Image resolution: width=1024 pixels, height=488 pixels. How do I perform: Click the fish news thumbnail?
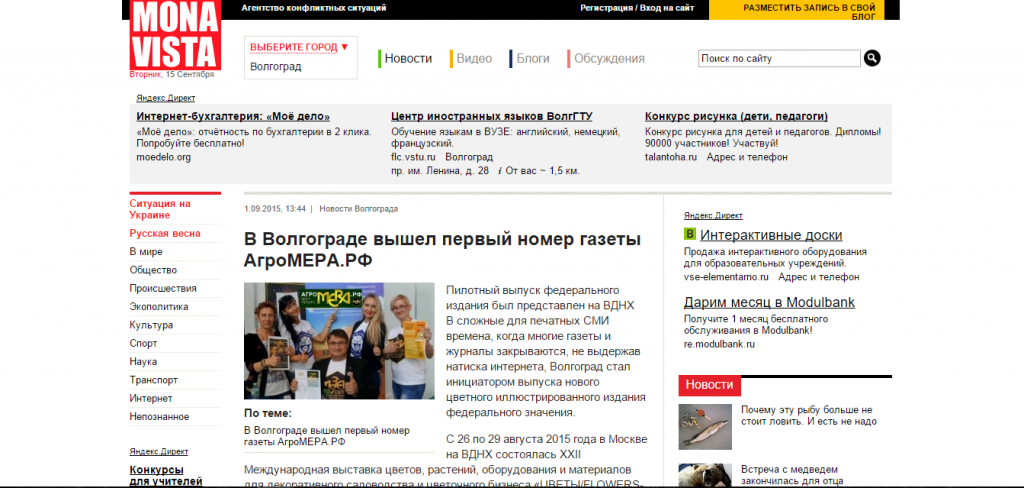[x=705, y=427]
